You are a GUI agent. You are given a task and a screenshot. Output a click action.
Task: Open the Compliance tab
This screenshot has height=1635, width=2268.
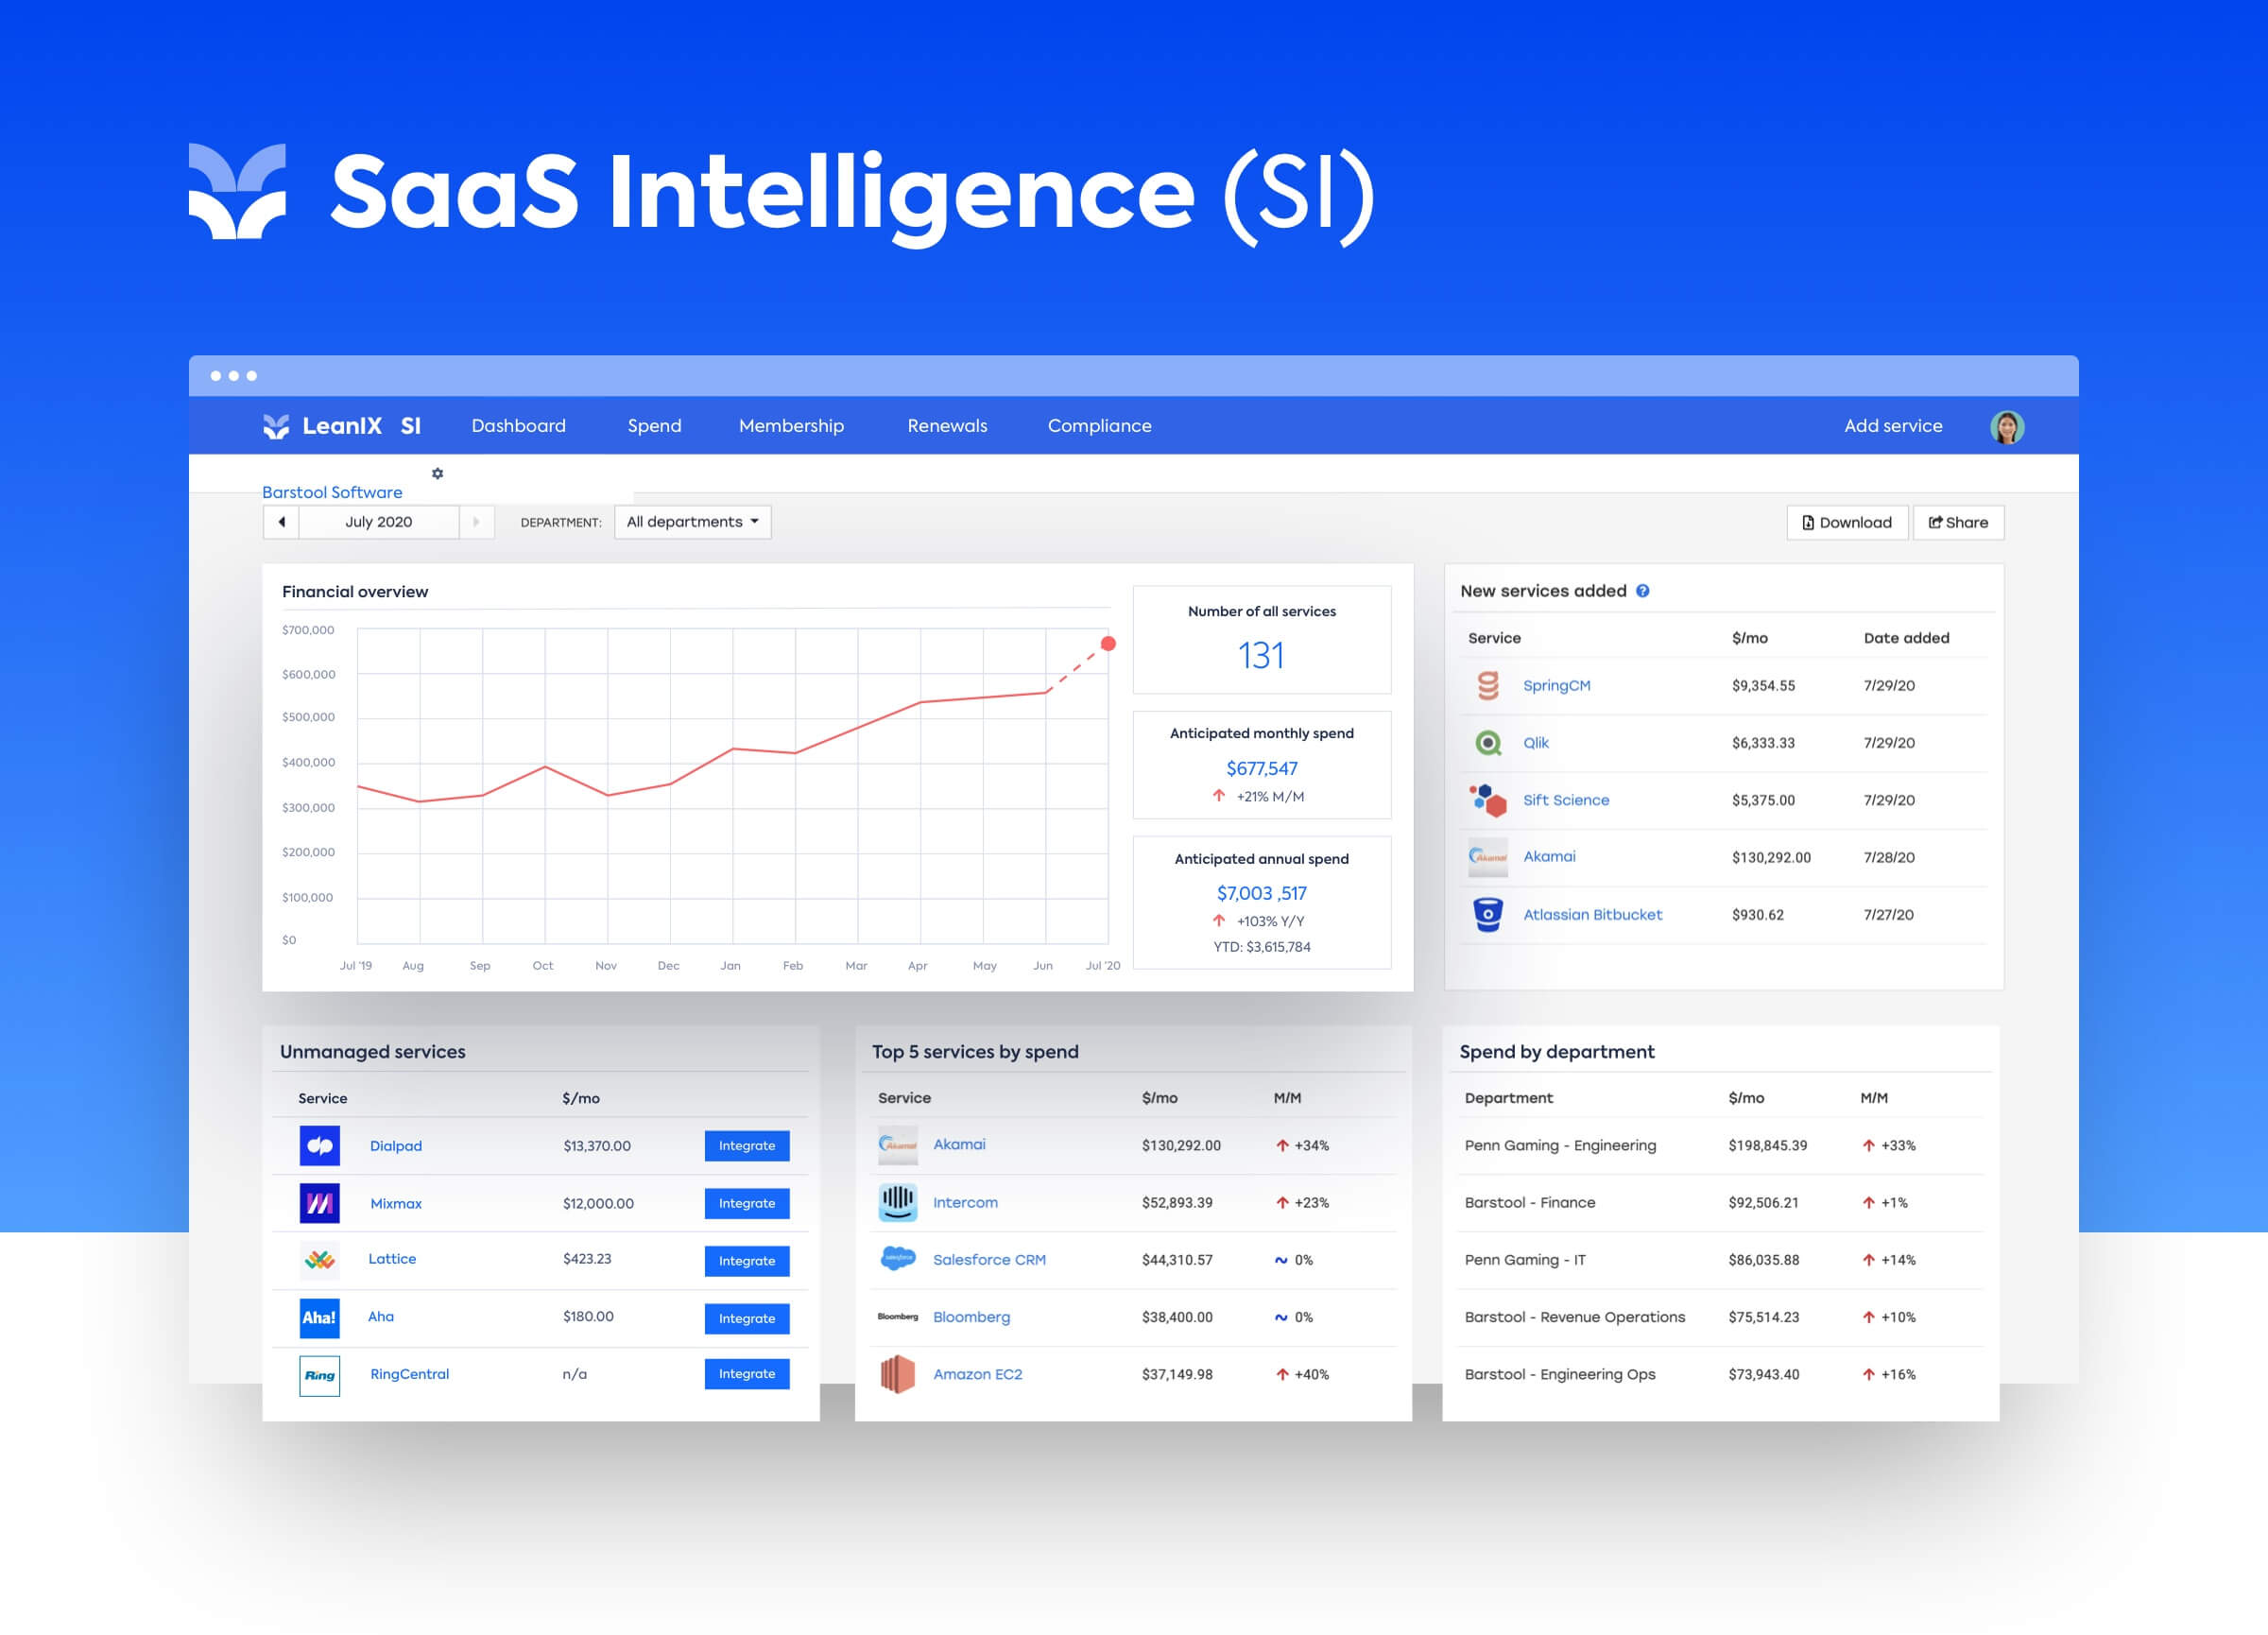tap(1099, 426)
